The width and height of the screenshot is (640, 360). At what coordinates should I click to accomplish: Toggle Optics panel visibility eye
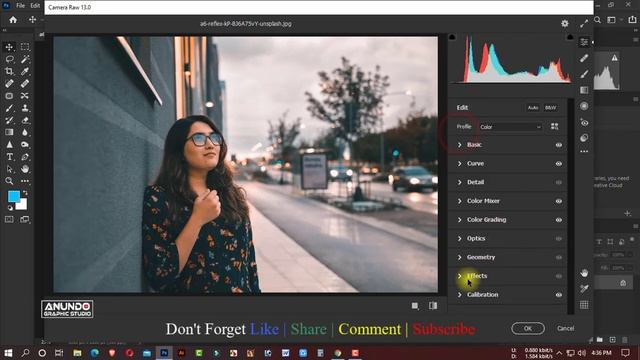559,239
